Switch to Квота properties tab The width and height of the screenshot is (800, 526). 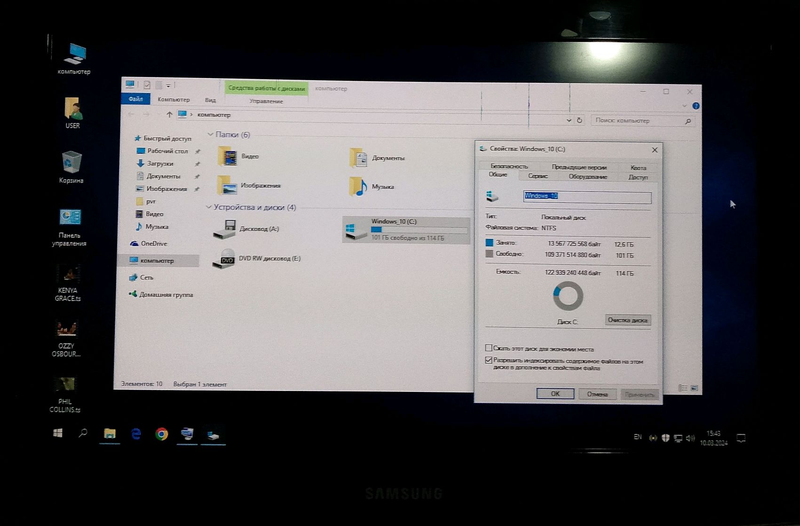(x=638, y=167)
